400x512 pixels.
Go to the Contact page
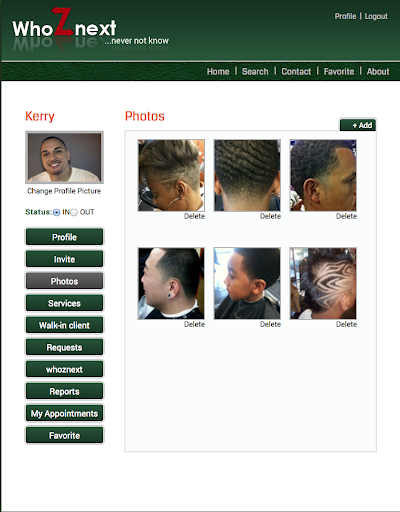pyautogui.click(x=296, y=71)
